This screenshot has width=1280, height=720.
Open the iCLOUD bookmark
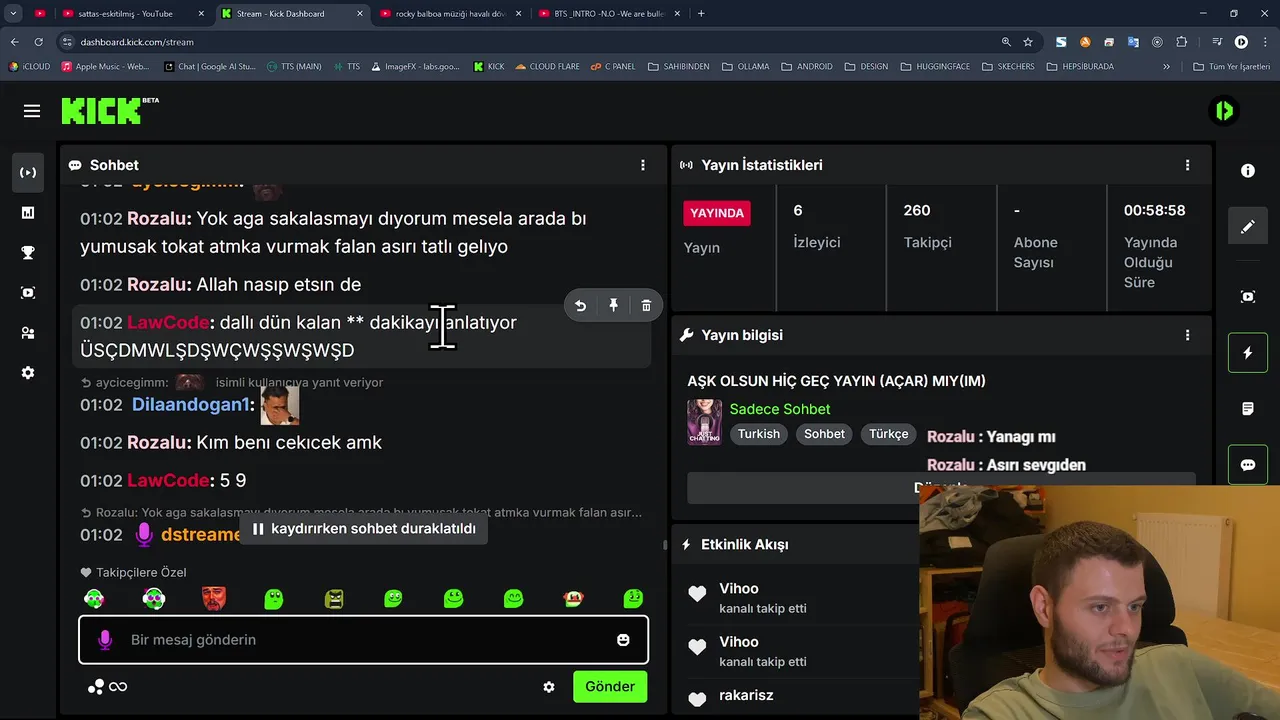click(x=29, y=67)
